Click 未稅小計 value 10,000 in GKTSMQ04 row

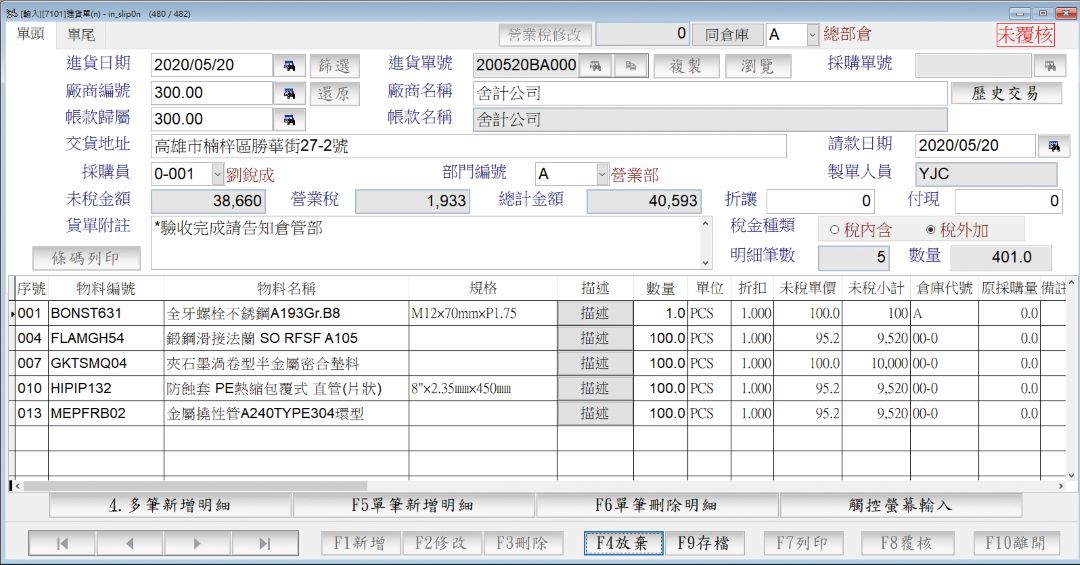point(876,363)
